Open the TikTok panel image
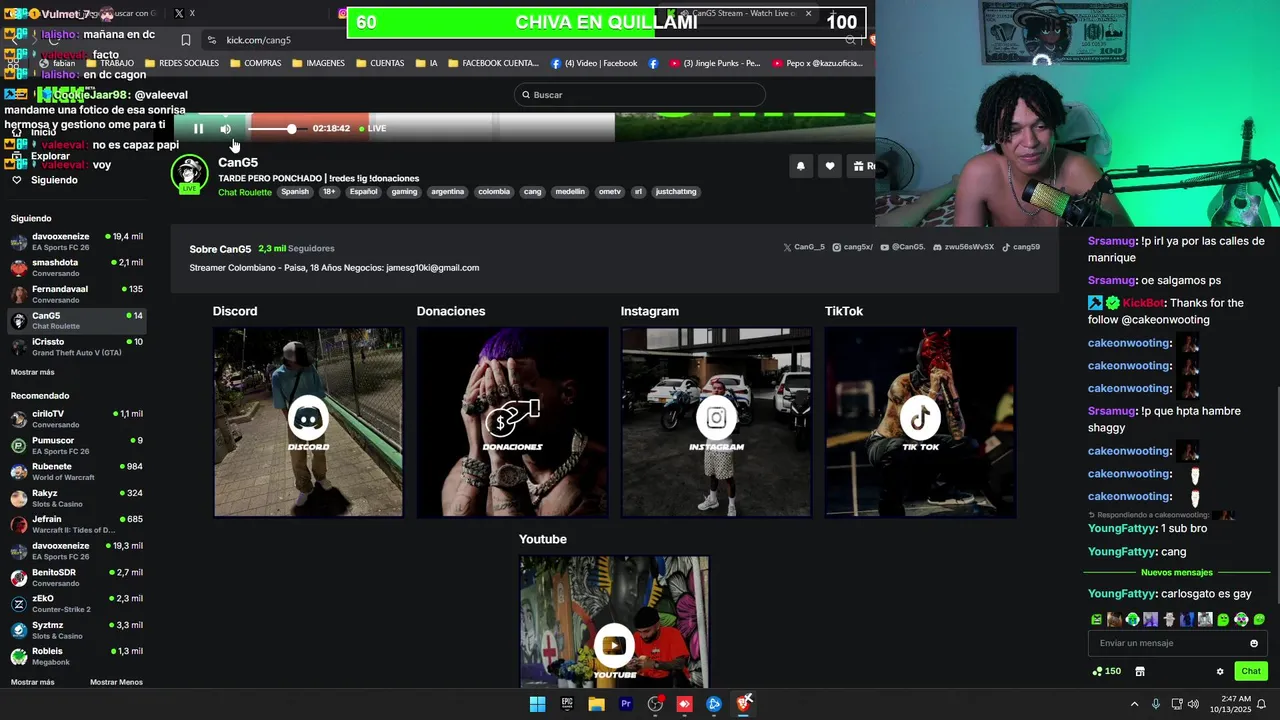Image resolution: width=1280 pixels, height=720 pixels. (x=920, y=422)
